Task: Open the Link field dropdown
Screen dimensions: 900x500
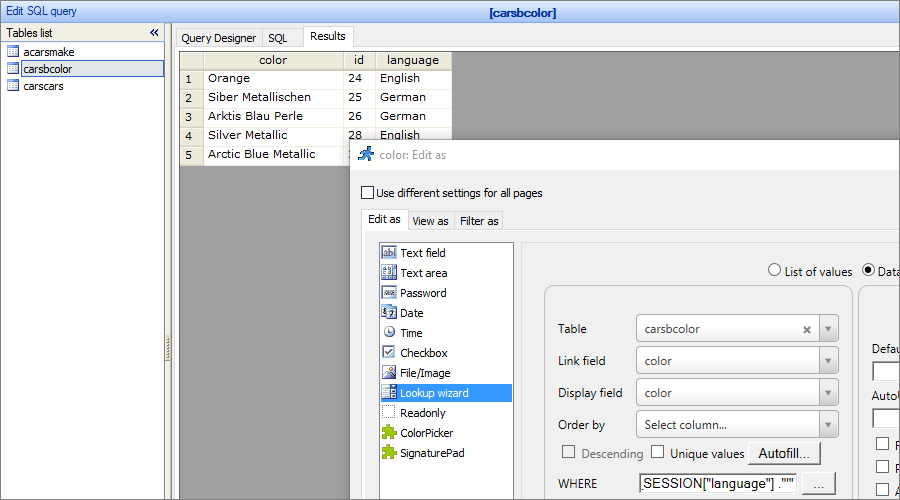Action: [828, 361]
